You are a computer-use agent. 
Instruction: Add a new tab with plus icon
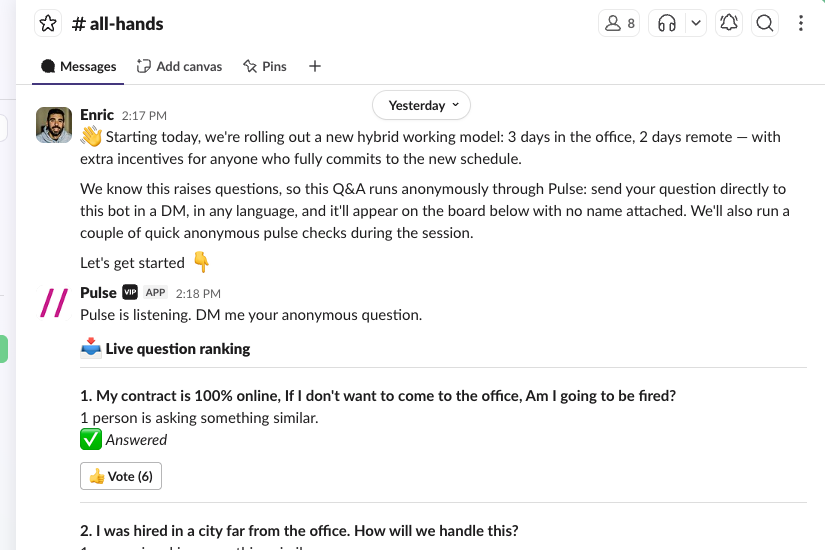pos(315,66)
